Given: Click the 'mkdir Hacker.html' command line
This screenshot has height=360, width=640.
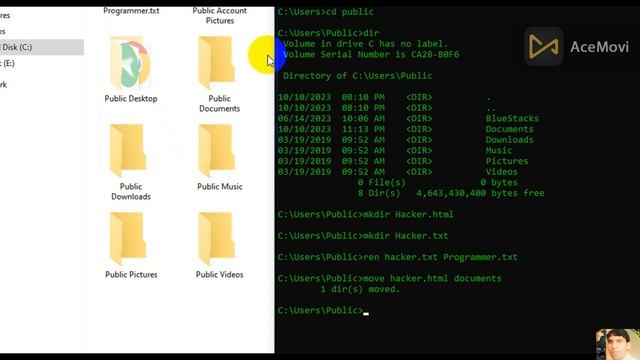Looking at the screenshot, I should click(365, 214).
